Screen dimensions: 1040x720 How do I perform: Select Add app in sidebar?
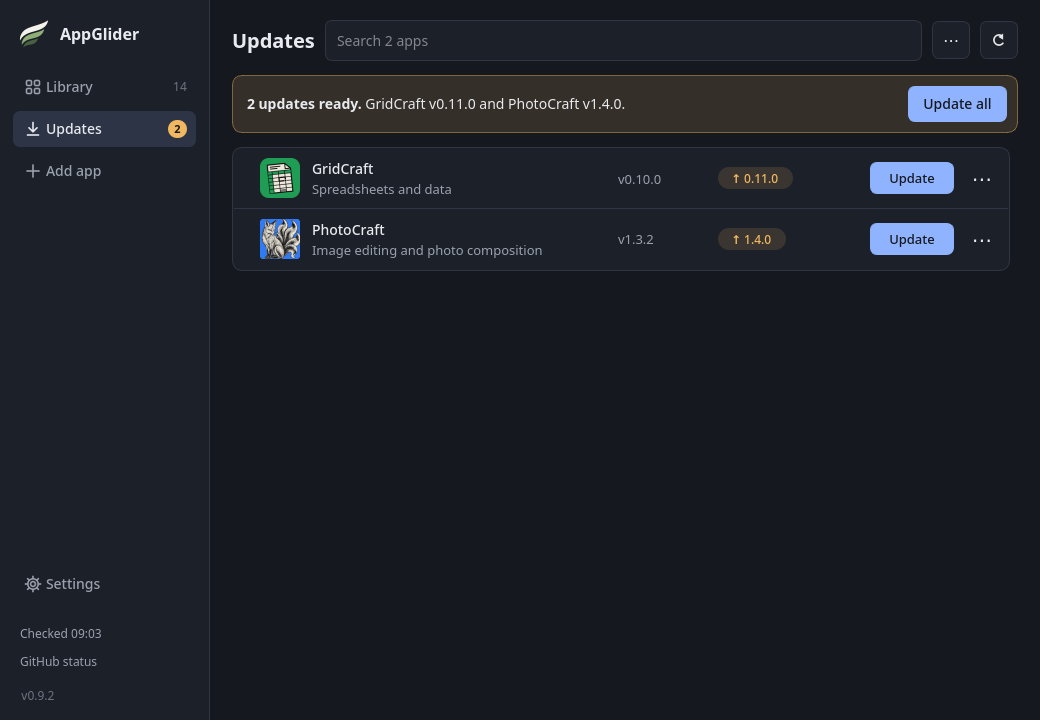click(104, 171)
